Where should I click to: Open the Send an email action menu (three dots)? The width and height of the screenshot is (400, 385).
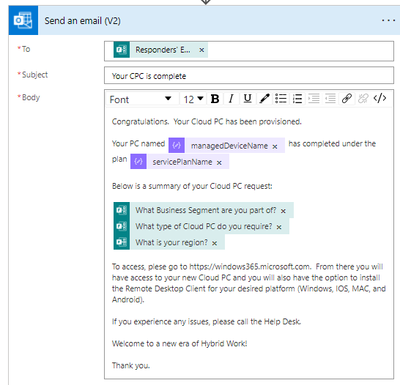pyautogui.click(x=388, y=21)
